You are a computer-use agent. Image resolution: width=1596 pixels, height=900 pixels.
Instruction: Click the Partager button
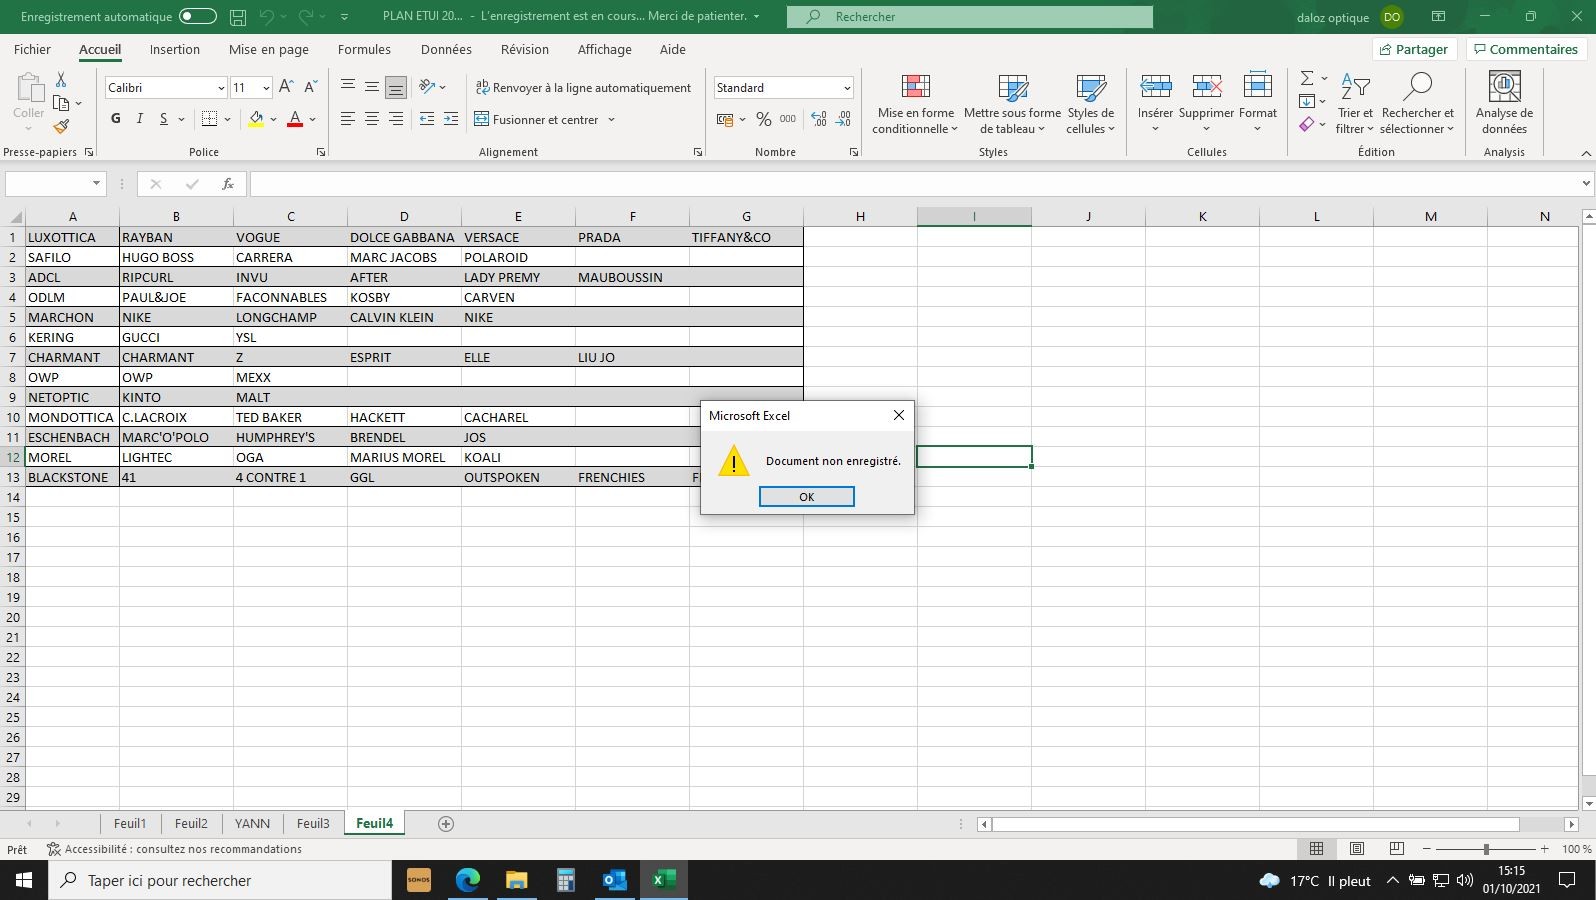click(x=1413, y=49)
